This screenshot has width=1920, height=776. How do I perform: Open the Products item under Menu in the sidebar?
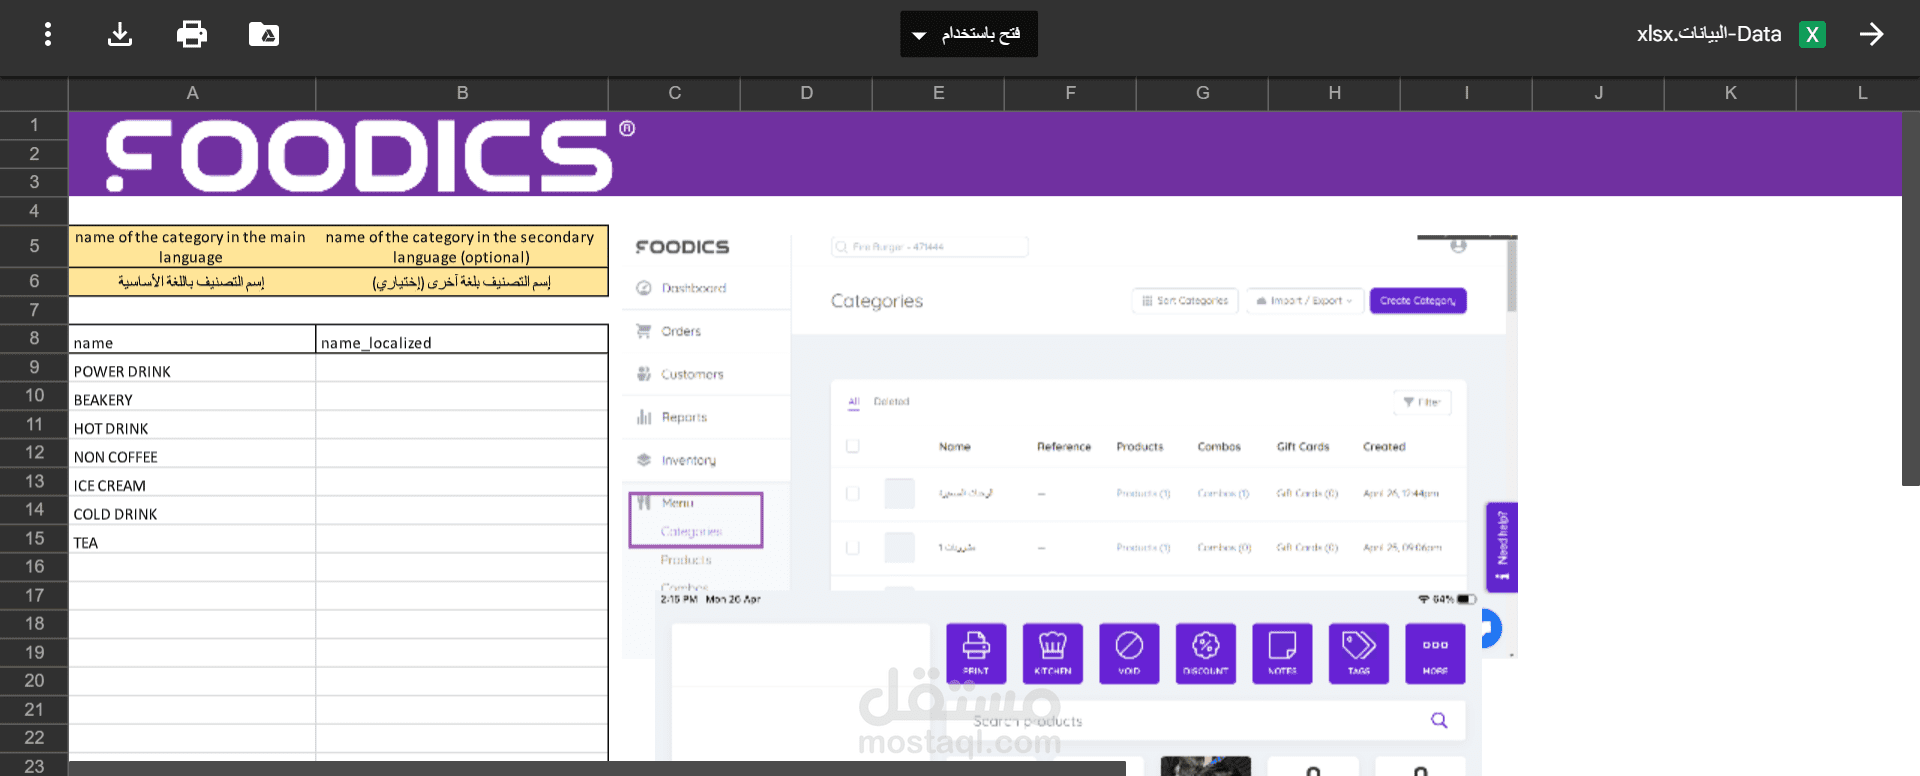pos(686,560)
